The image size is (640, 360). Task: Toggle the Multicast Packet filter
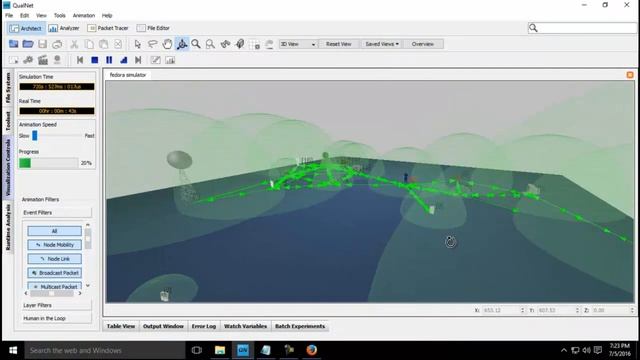coord(54,286)
